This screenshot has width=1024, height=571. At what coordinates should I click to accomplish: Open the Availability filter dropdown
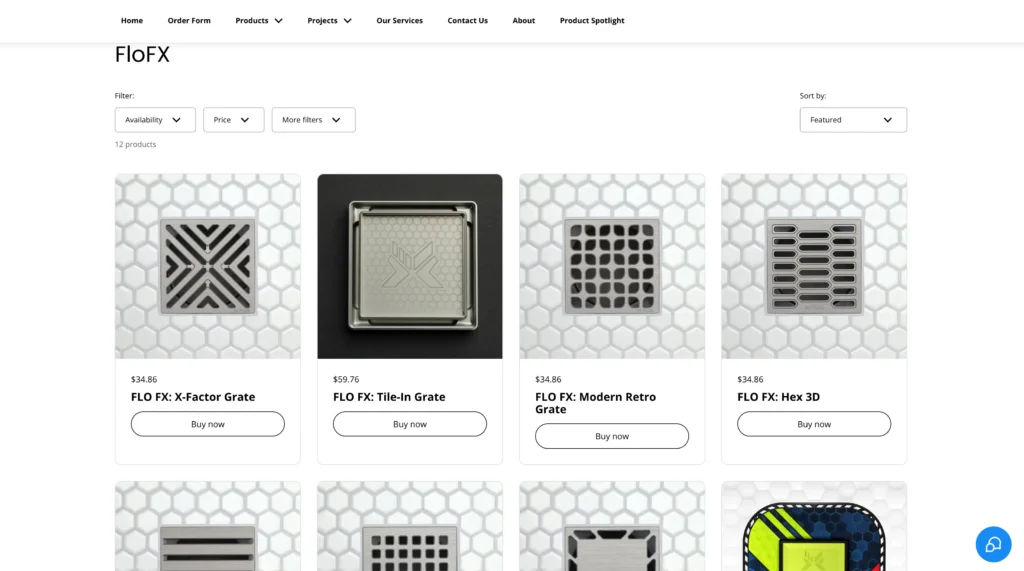155,120
